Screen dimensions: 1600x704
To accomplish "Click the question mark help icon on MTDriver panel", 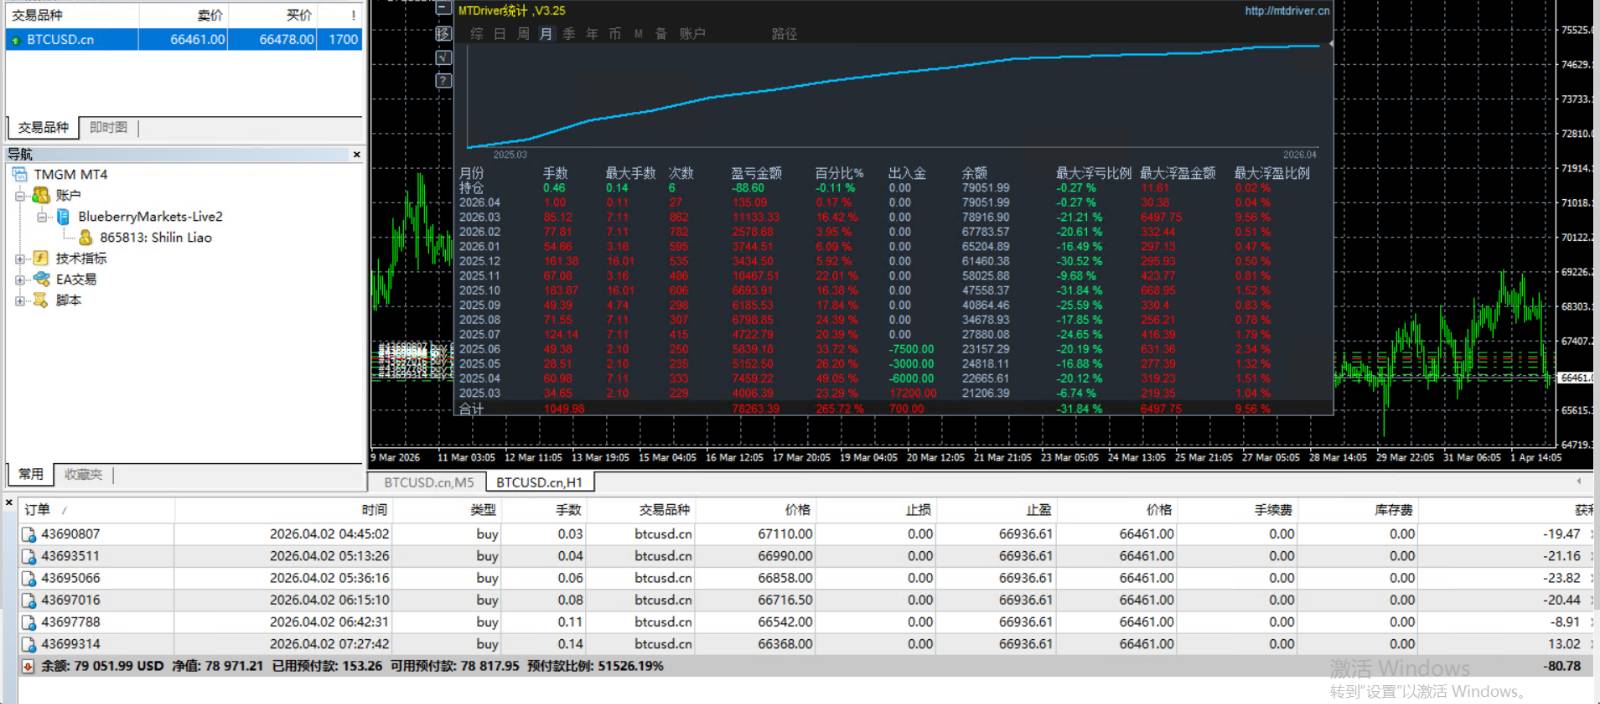I will point(444,81).
